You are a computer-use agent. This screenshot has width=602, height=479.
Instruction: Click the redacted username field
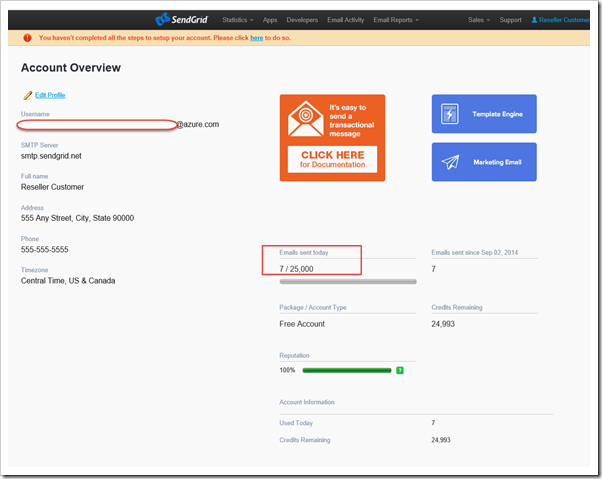(97, 125)
